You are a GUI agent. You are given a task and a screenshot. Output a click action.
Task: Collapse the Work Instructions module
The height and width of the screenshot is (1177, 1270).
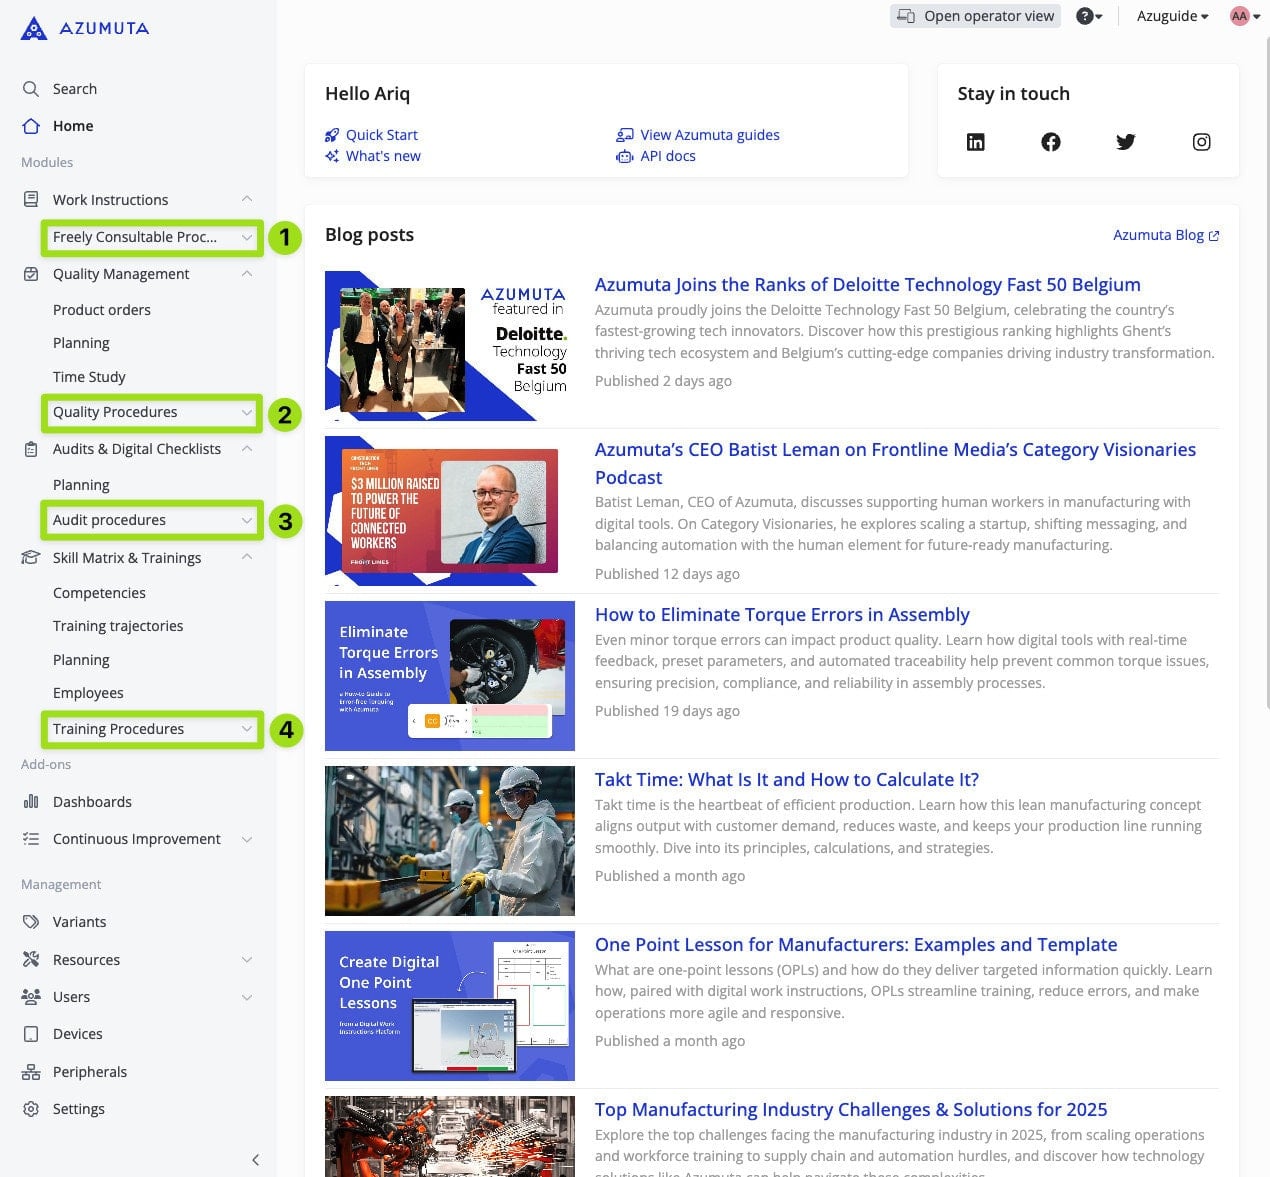tap(246, 199)
